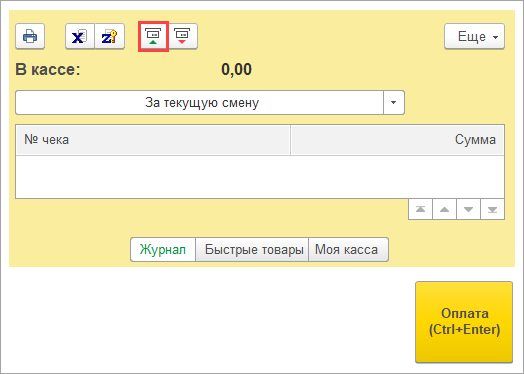This screenshot has width=524, height=374.
Task: Open the Еще menu
Action: (x=474, y=36)
